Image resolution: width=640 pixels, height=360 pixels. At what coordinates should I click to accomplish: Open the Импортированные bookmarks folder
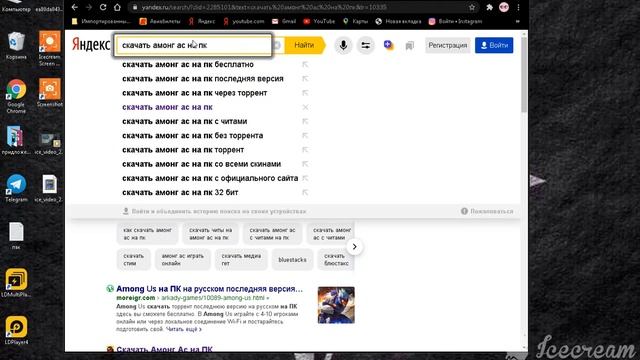point(101,21)
